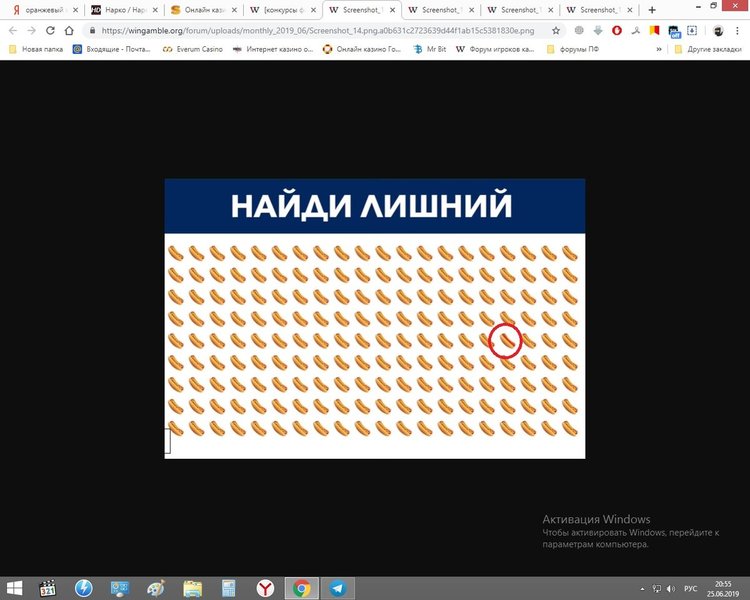Open Yandex Browser from the taskbar
The image size is (750, 600).
[x=265, y=588]
